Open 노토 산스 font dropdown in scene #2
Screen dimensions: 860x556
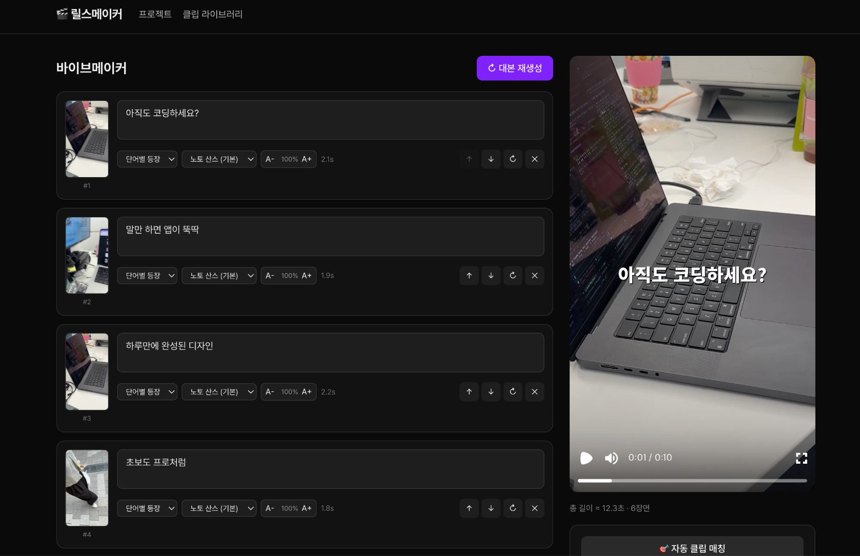click(219, 275)
